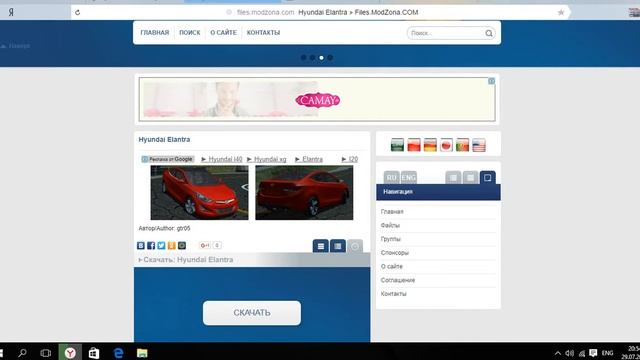Switch download panel to list tab
Screen dimensions: 640x360
(x=321, y=246)
